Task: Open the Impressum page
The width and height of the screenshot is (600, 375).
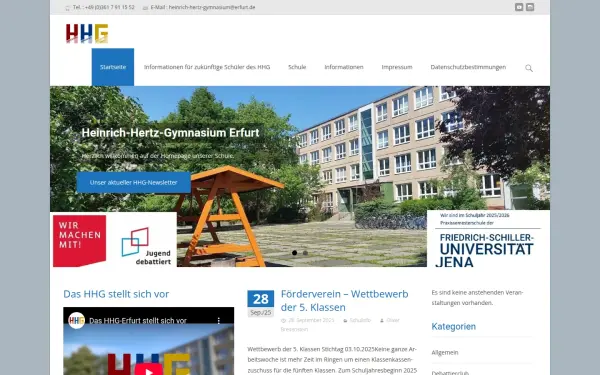Action: point(397,67)
